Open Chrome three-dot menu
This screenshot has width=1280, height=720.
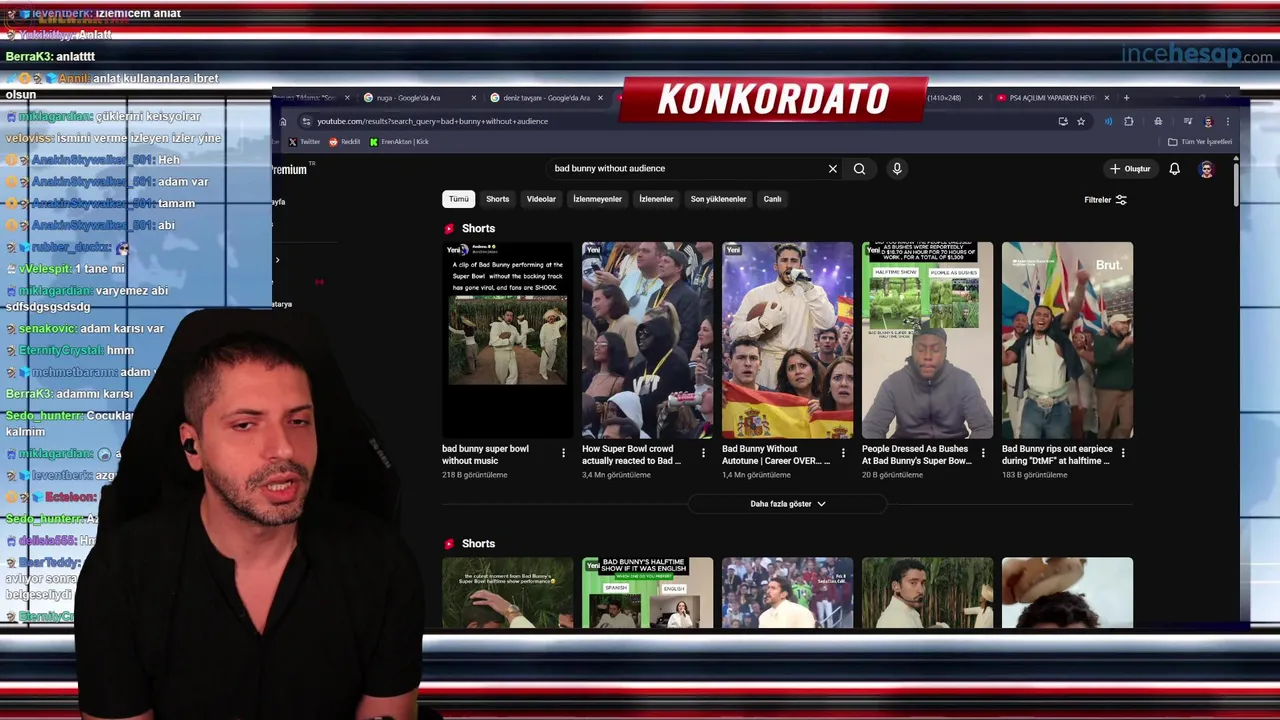1228,122
